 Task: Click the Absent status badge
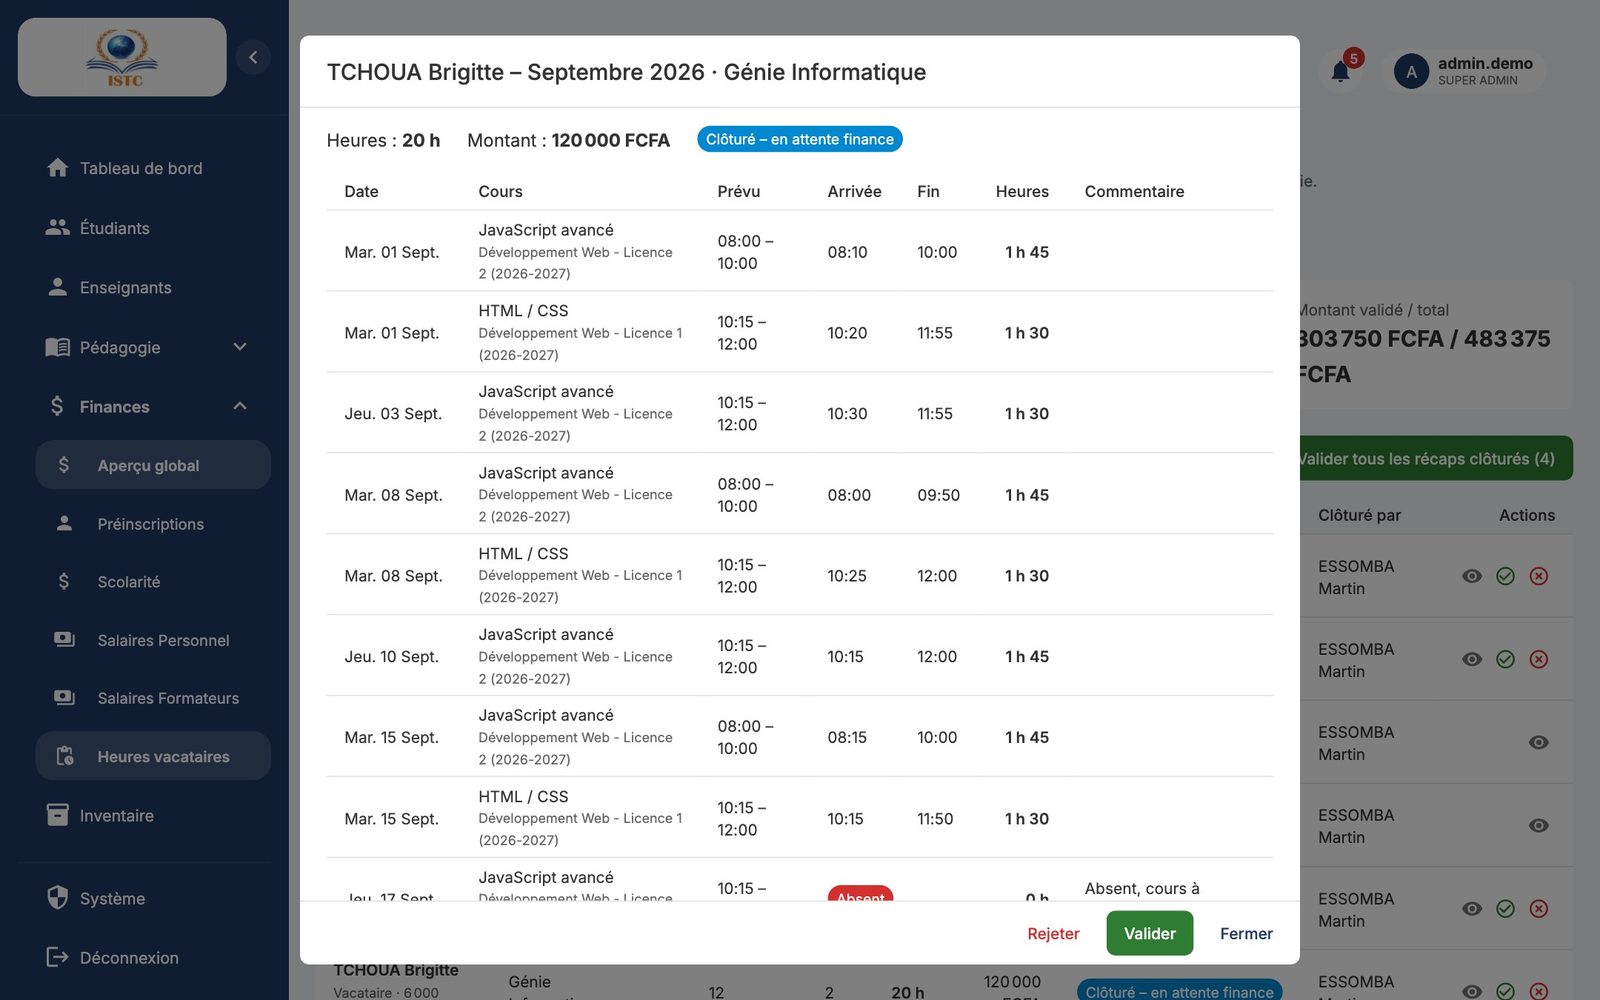point(860,893)
